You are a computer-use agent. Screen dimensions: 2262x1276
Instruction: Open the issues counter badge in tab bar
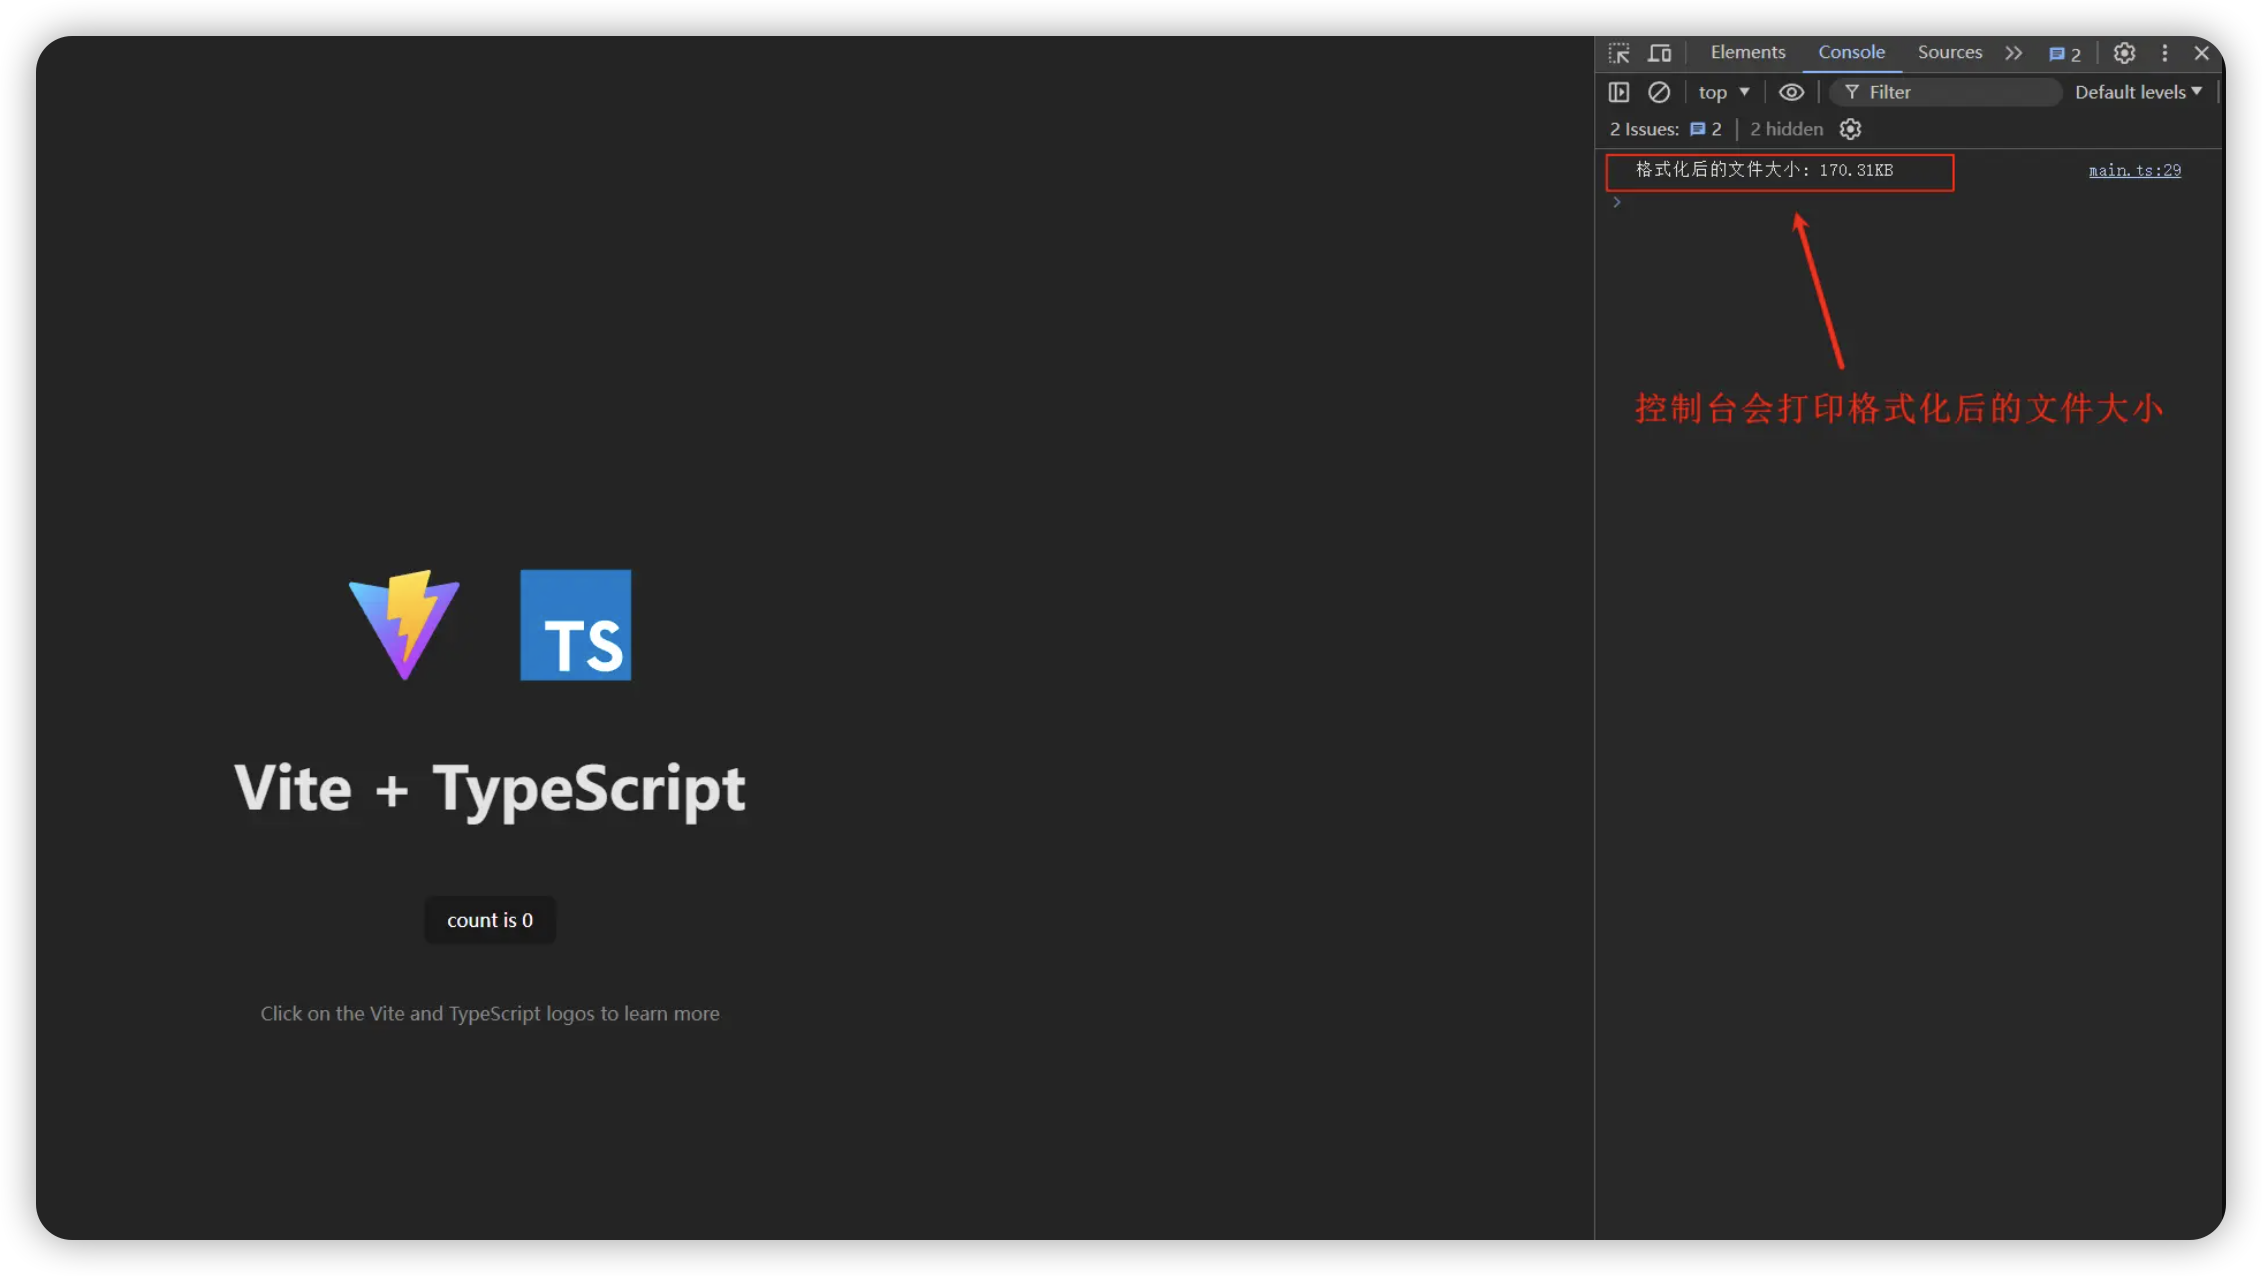point(2064,54)
